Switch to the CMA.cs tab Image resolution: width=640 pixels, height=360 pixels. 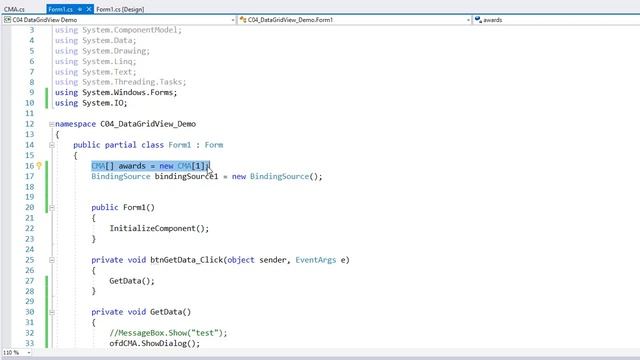[x=14, y=9]
